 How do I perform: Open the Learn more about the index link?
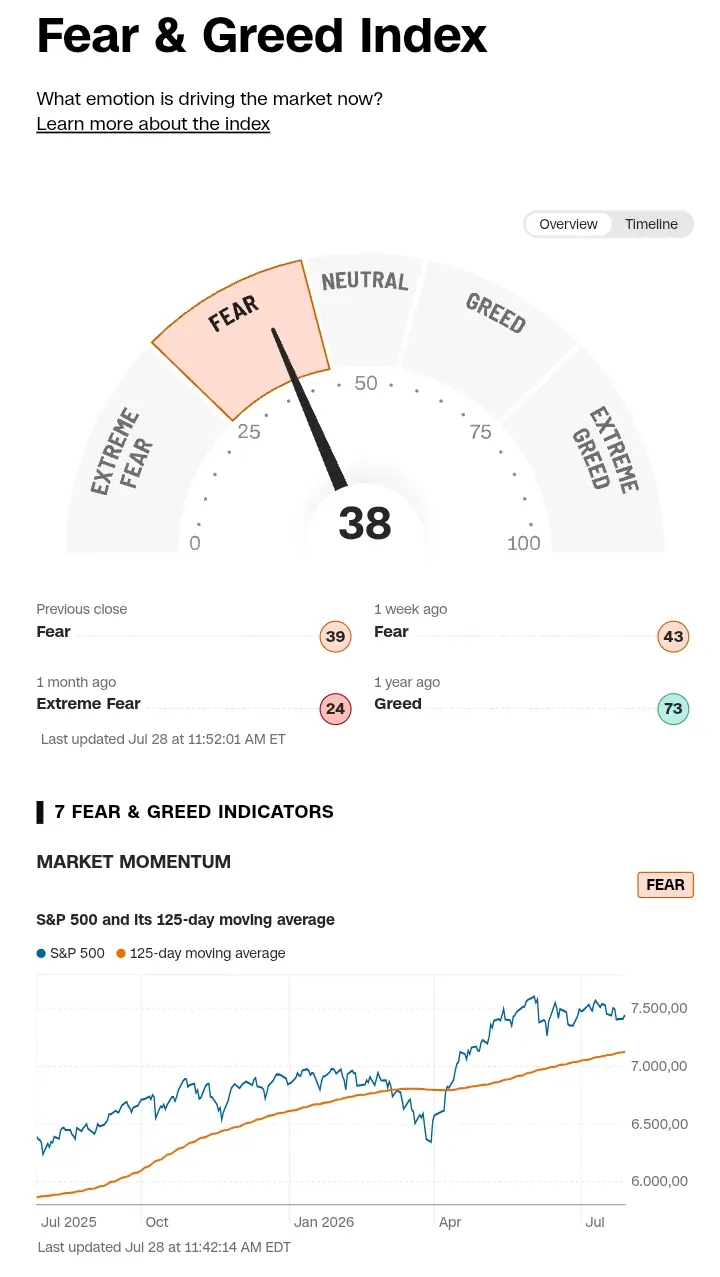click(x=153, y=124)
